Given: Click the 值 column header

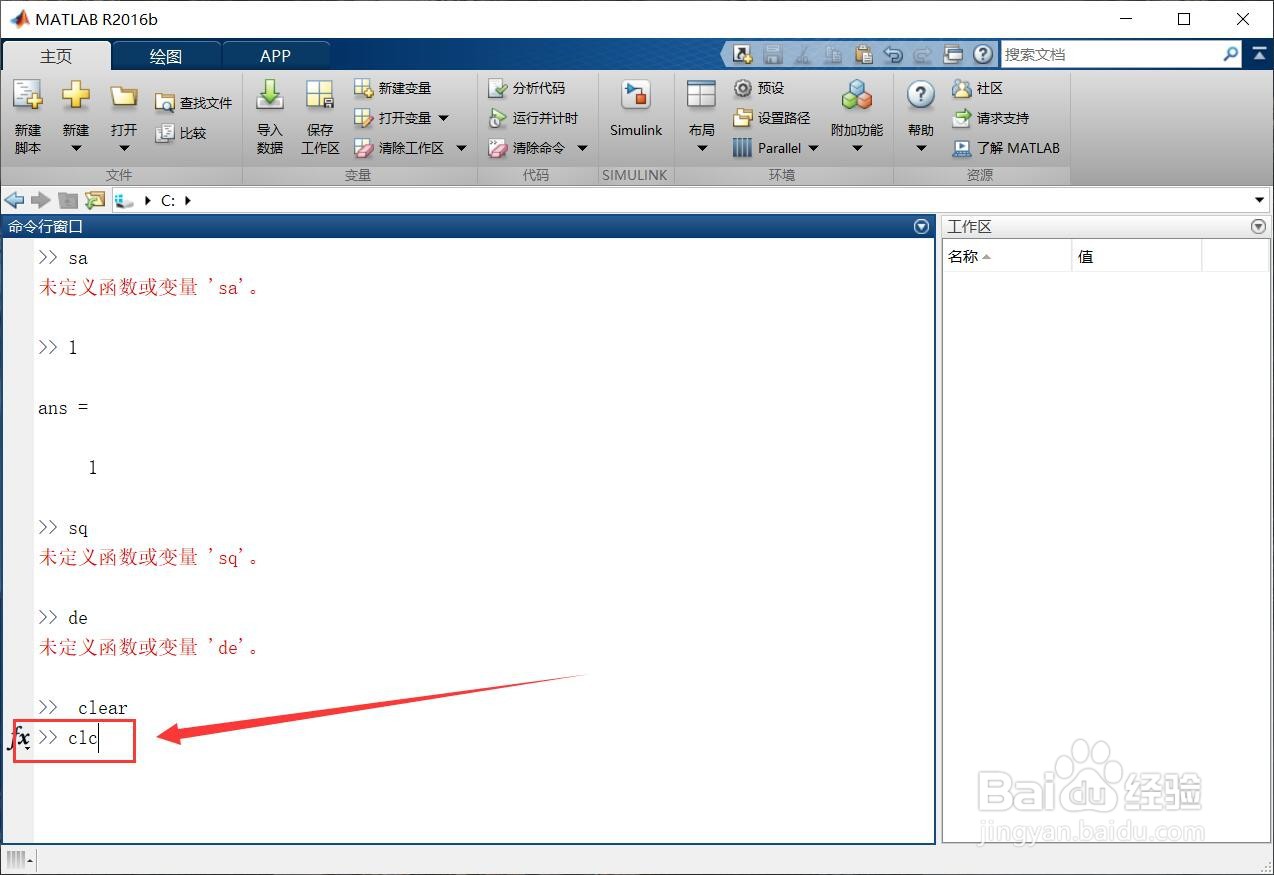Looking at the screenshot, I should pos(1136,257).
